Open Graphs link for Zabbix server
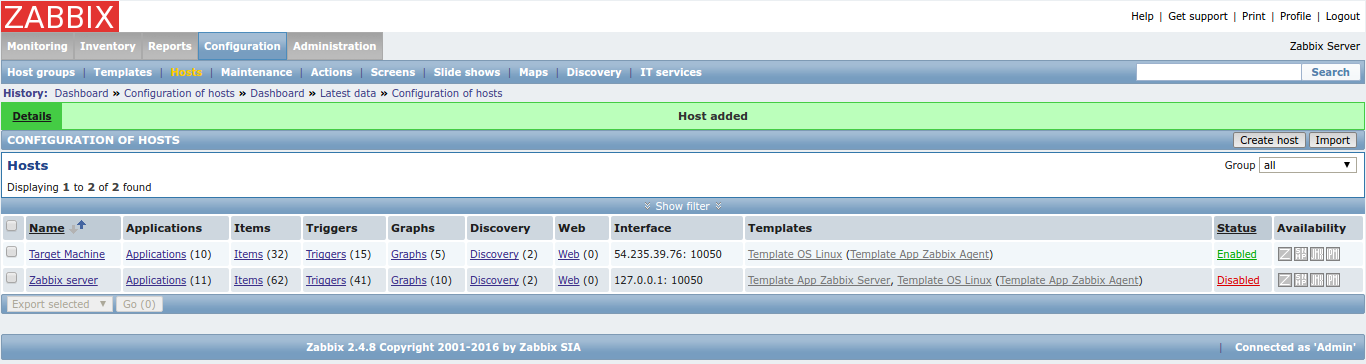 (409, 280)
